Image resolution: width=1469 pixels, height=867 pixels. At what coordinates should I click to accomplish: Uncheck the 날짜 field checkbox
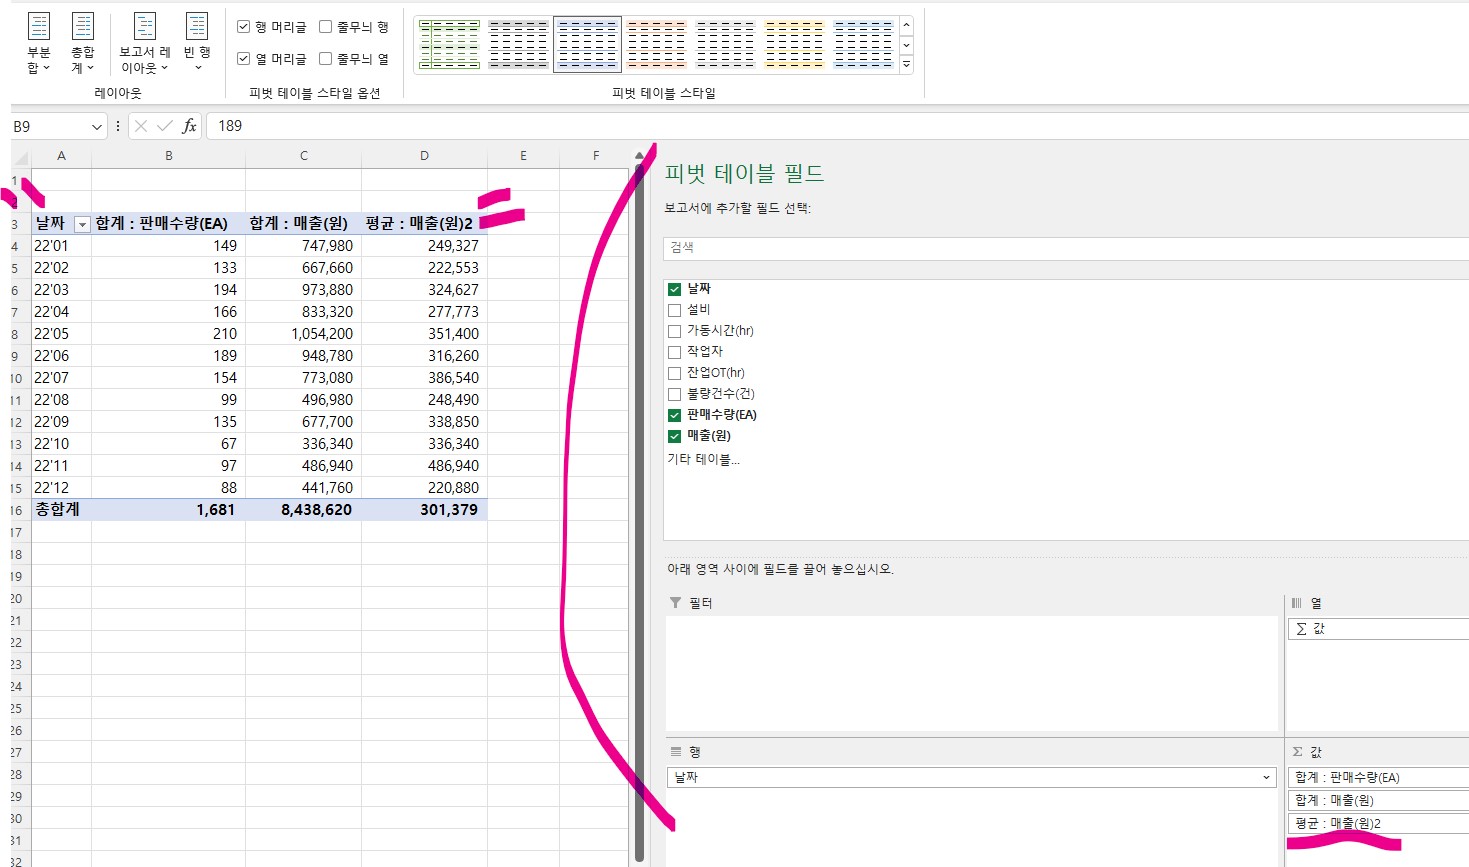tap(674, 289)
